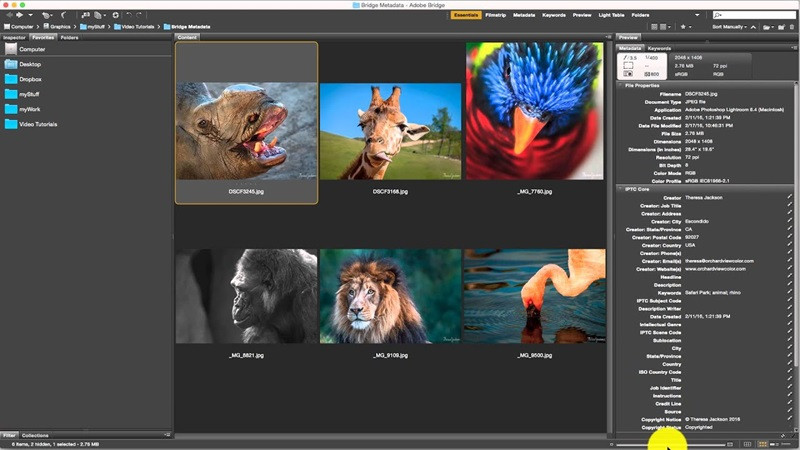Click the myStuff breadcrumb
The image size is (800, 450).
(92, 27)
